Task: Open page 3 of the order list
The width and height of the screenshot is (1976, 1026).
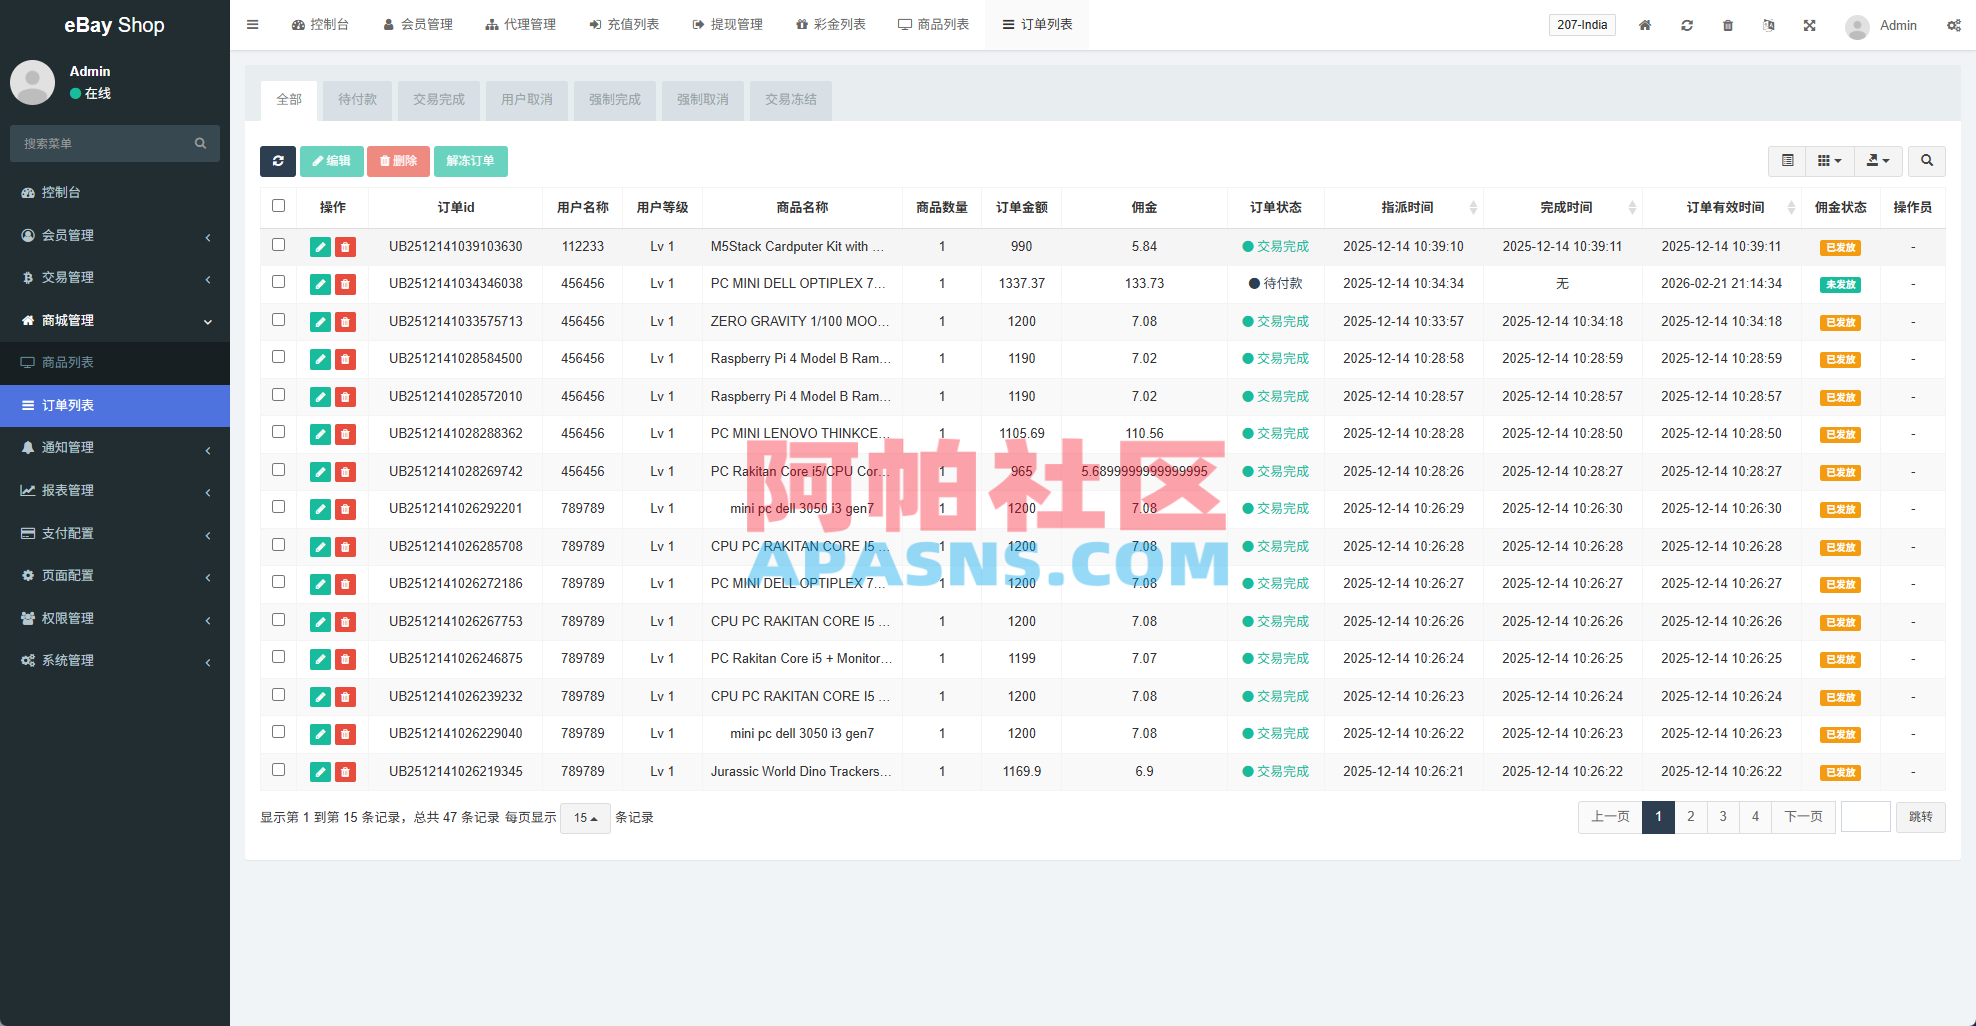Action: point(1723,817)
